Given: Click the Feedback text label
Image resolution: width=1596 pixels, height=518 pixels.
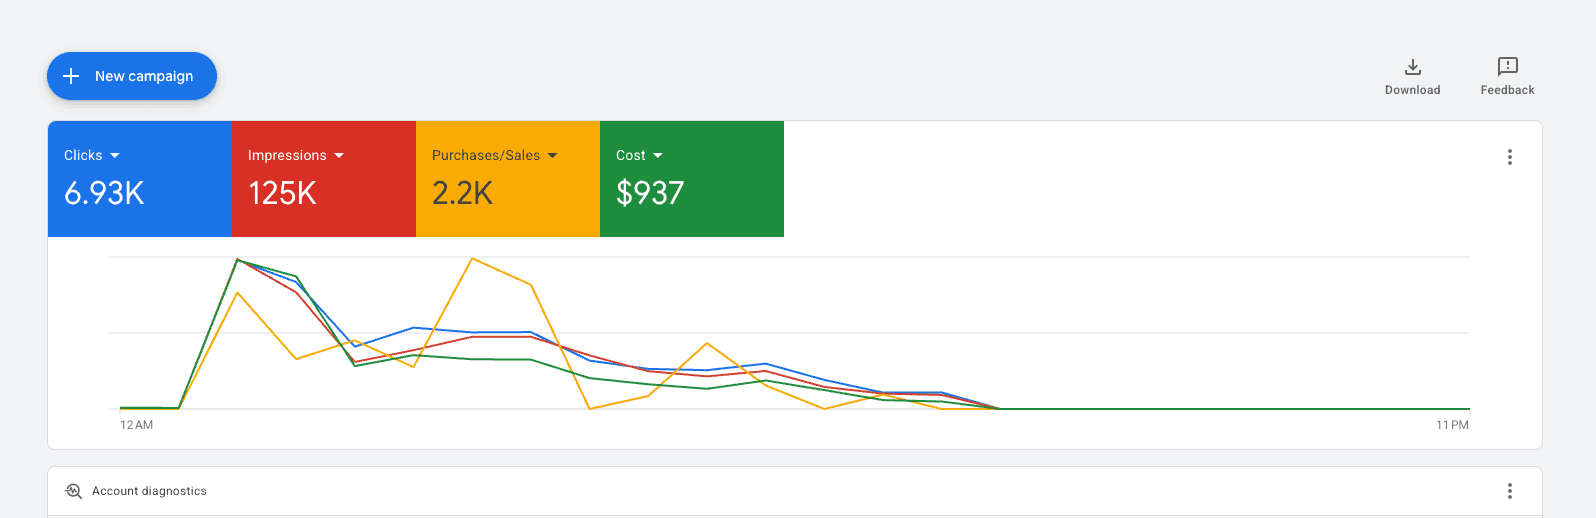Looking at the screenshot, I should tap(1507, 90).
